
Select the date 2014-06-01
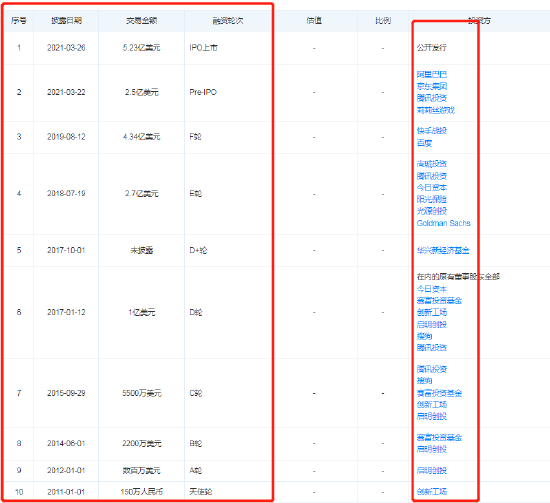click(66, 443)
